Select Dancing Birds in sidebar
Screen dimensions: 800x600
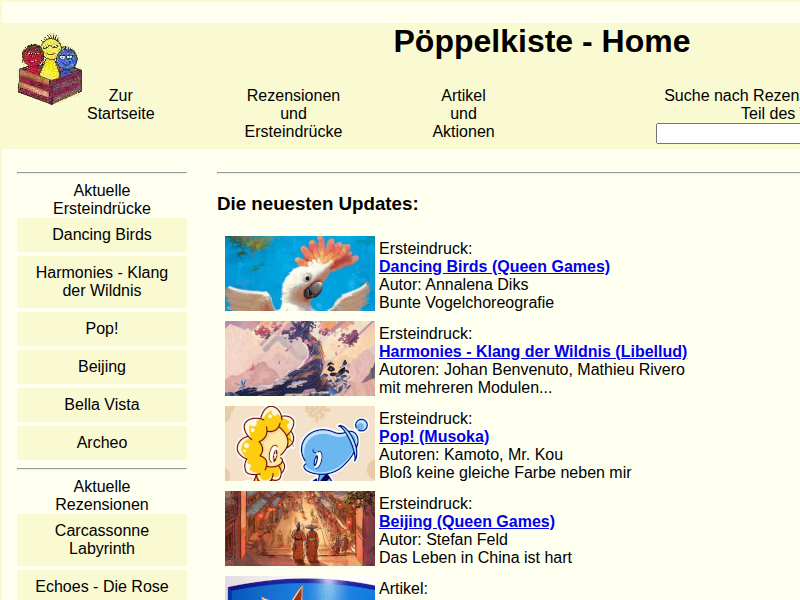pos(102,235)
